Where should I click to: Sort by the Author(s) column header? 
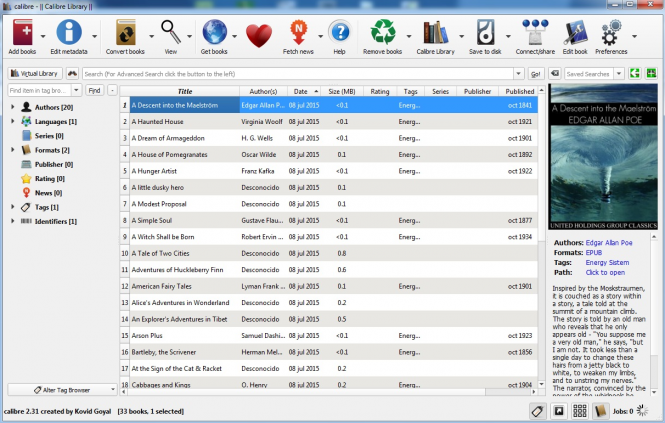pyautogui.click(x=263, y=91)
